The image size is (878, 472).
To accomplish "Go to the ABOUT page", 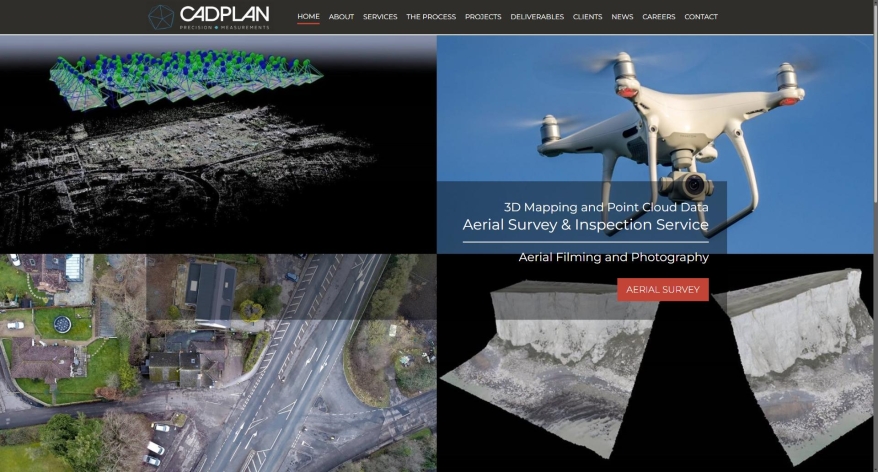I will (341, 17).
